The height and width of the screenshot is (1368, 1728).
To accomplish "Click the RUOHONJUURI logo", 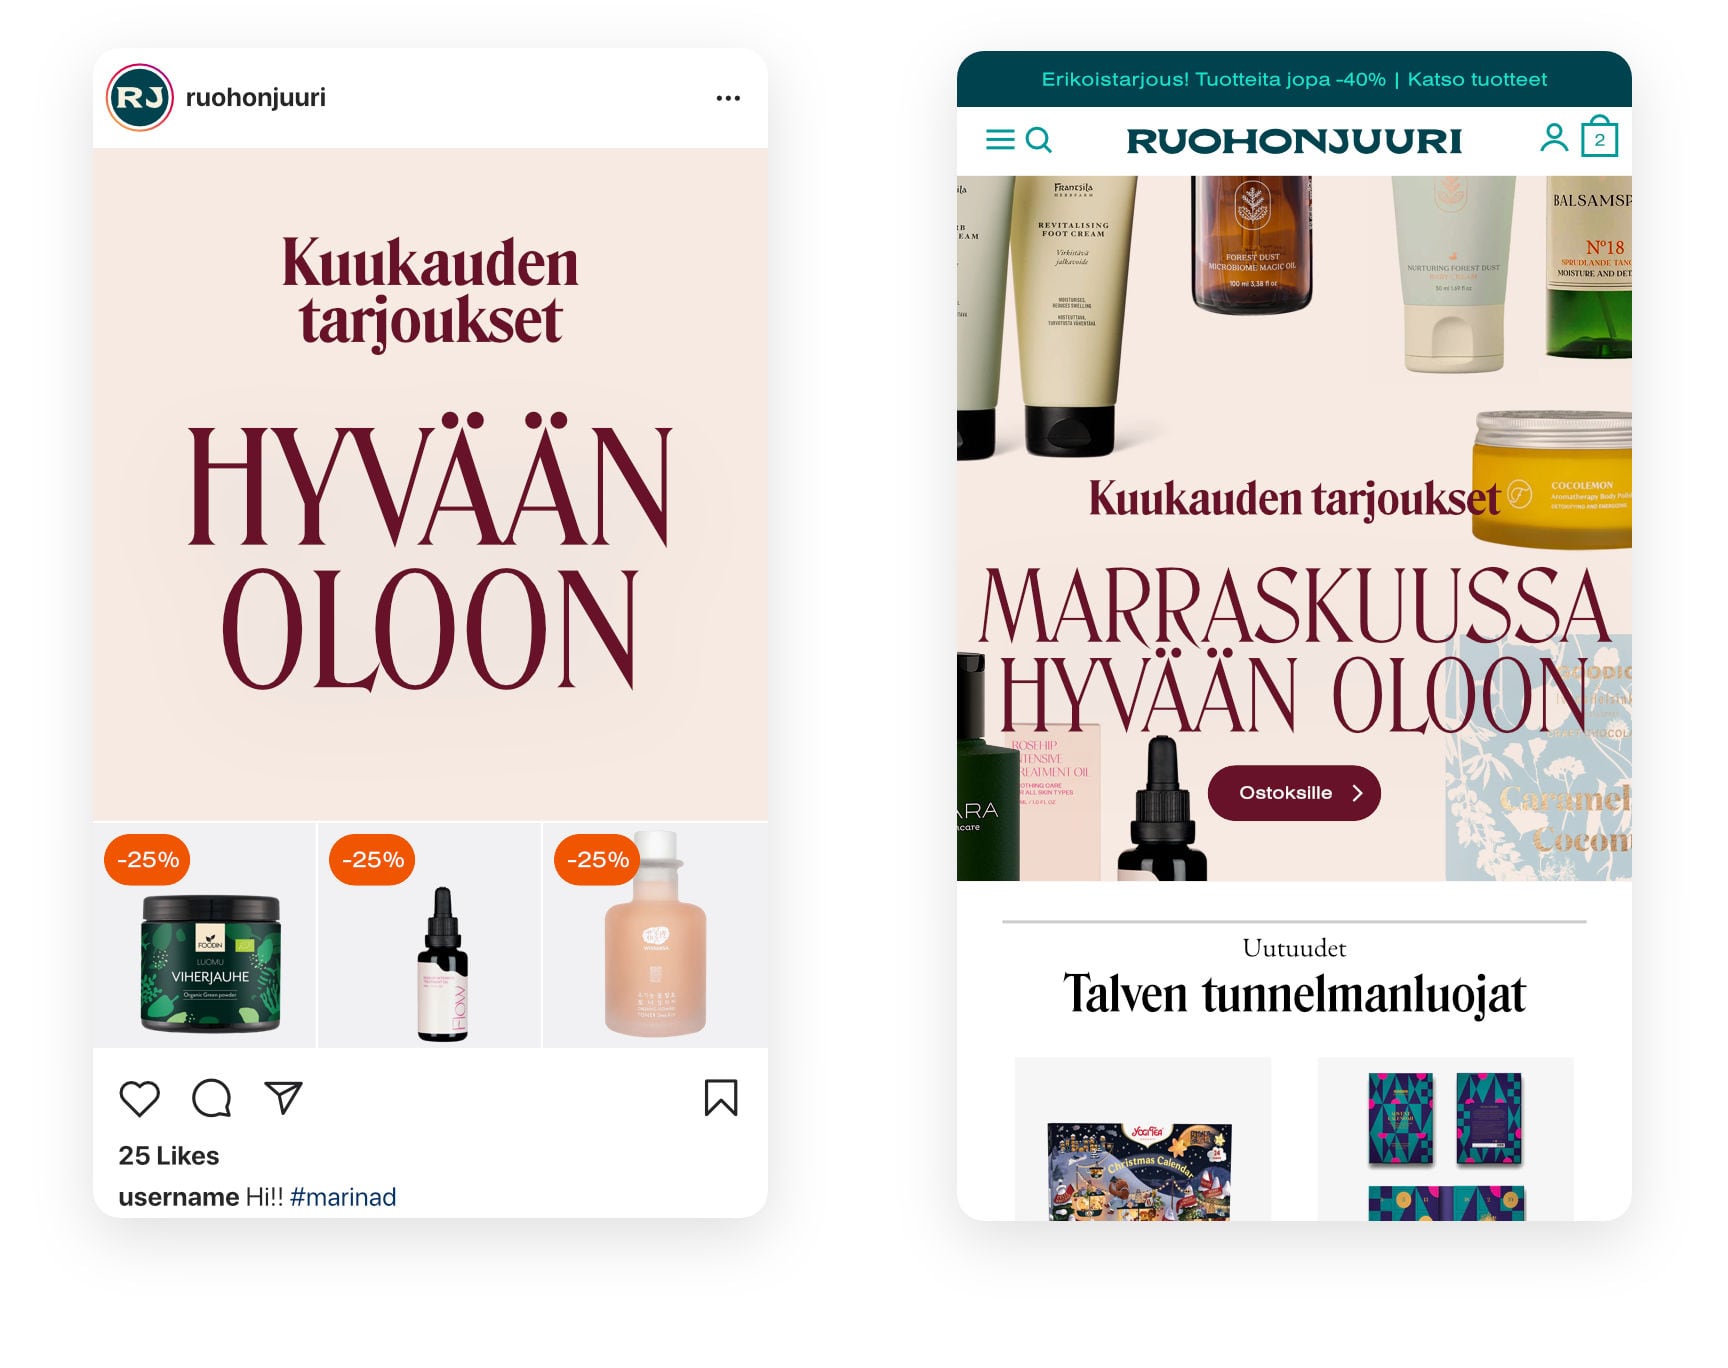I will click(1294, 141).
